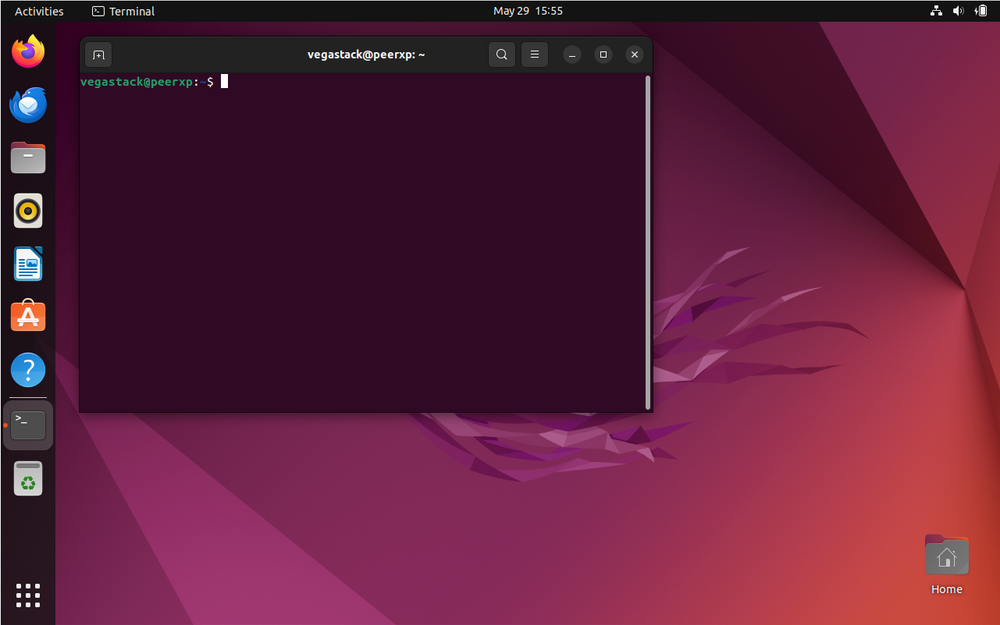This screenshot has width=1000, height=625.
Task: Open the Help application
Action: [x=28, y=371]
